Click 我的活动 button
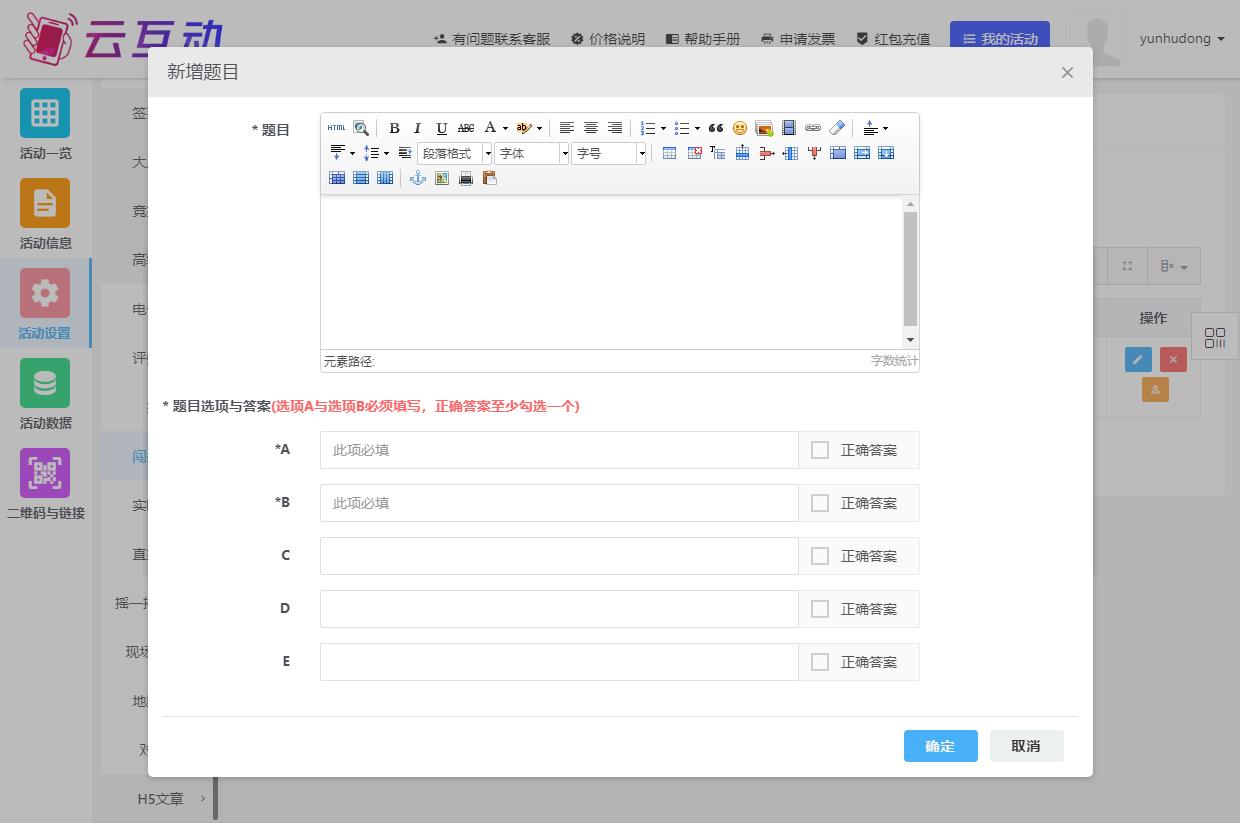The image size is (1240, 823). (x=1000, y=39)
